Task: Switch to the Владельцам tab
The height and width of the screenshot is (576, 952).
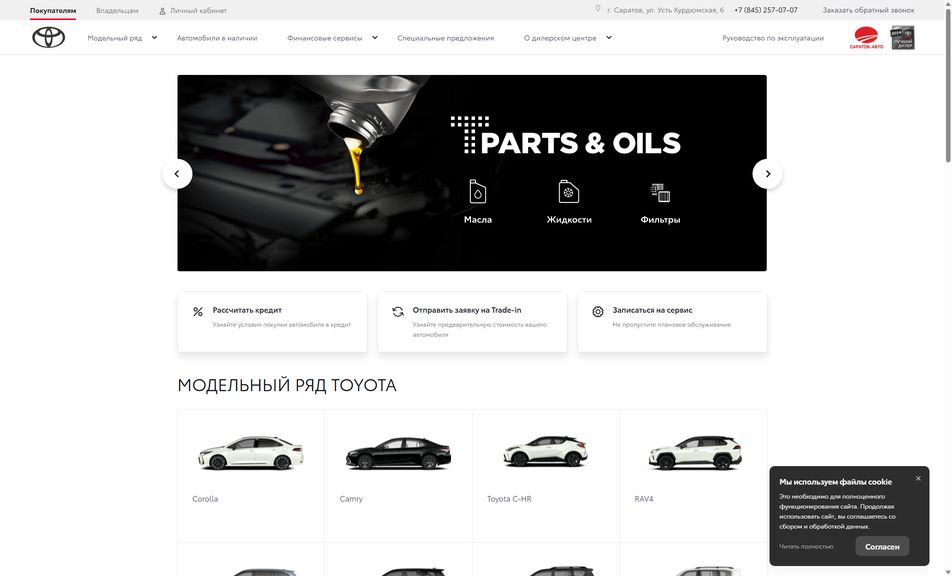Action: point(117,10)
